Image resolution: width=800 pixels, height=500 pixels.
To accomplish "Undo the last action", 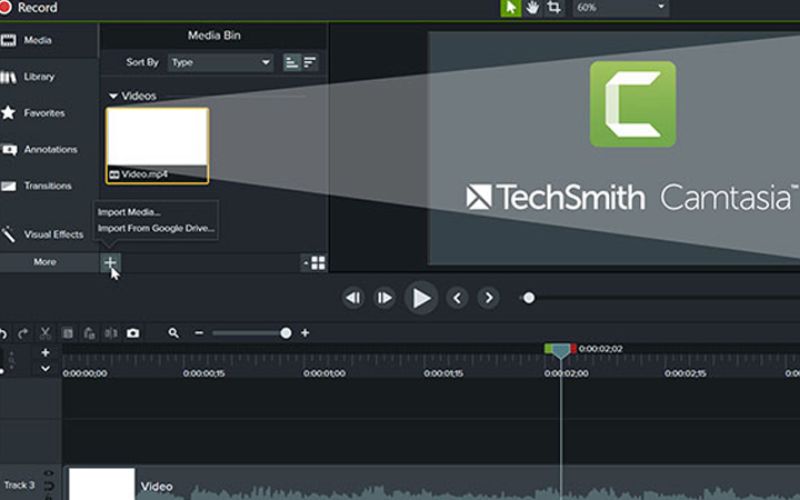I will 3,334.
